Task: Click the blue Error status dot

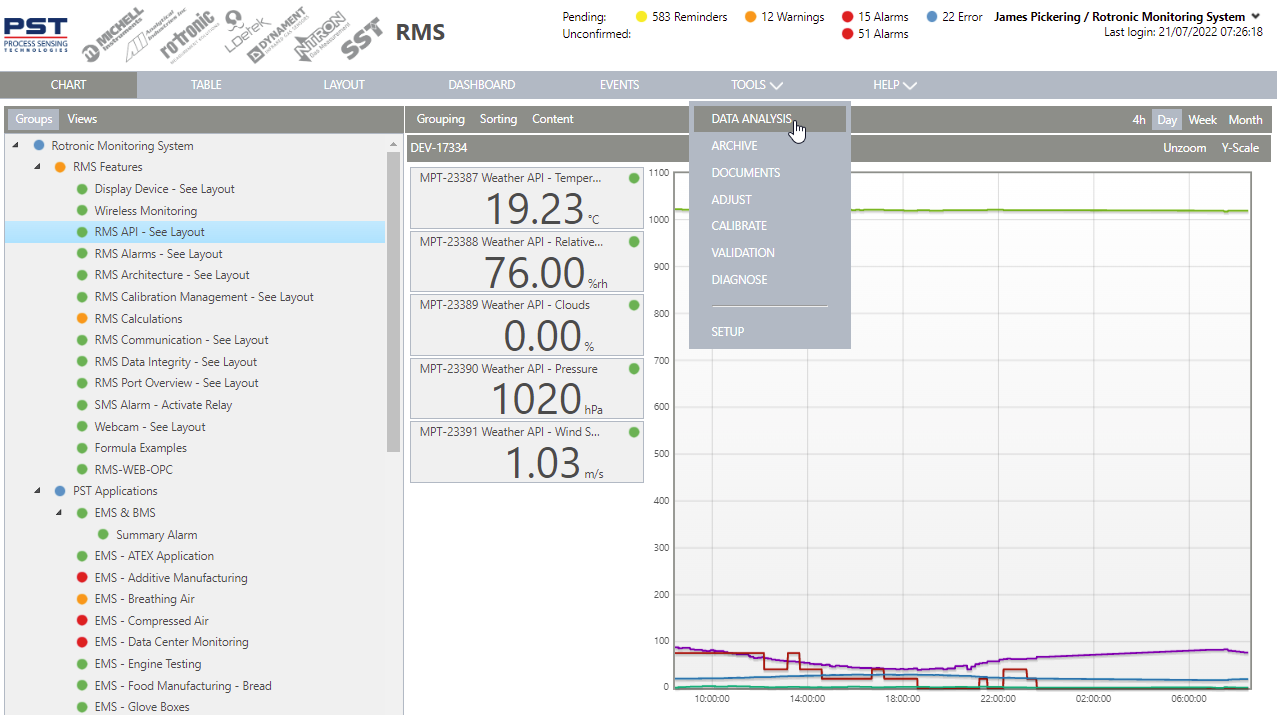Action: [931, 17]
